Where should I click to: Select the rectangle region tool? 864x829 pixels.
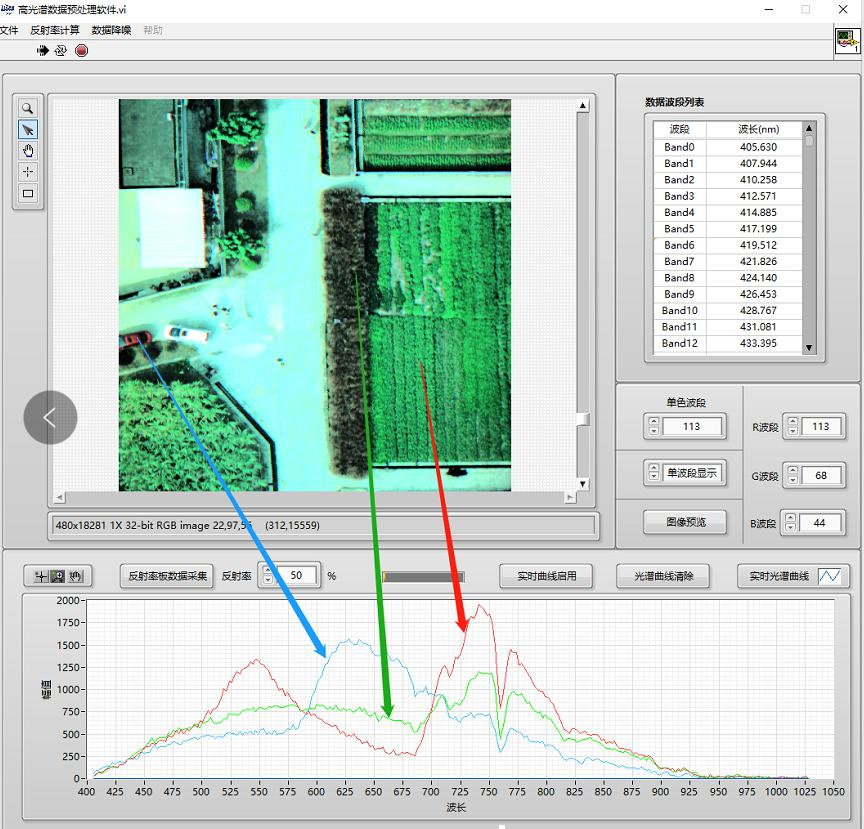[x=28, y=194]
